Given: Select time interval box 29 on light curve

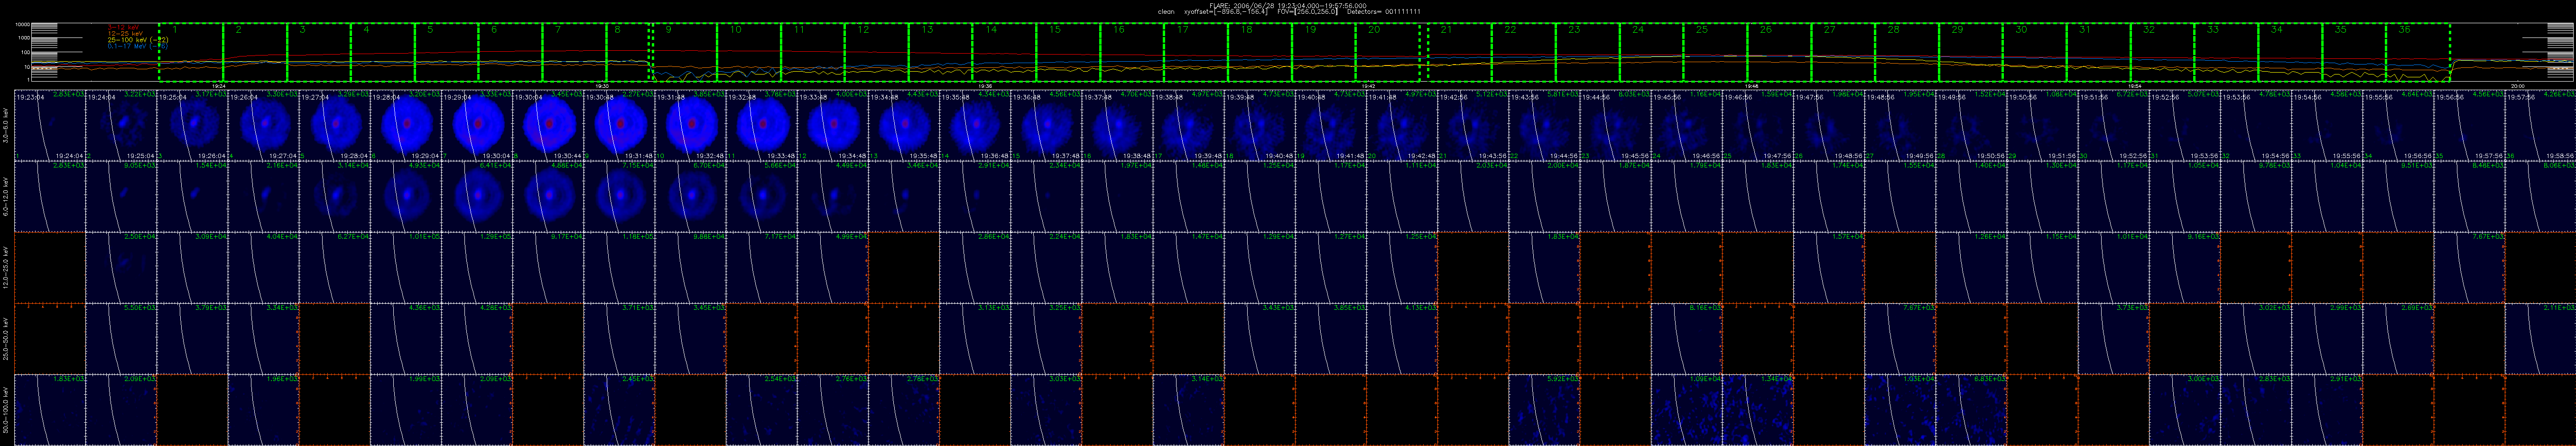Looking at the screenshot, I should 1971,52.
